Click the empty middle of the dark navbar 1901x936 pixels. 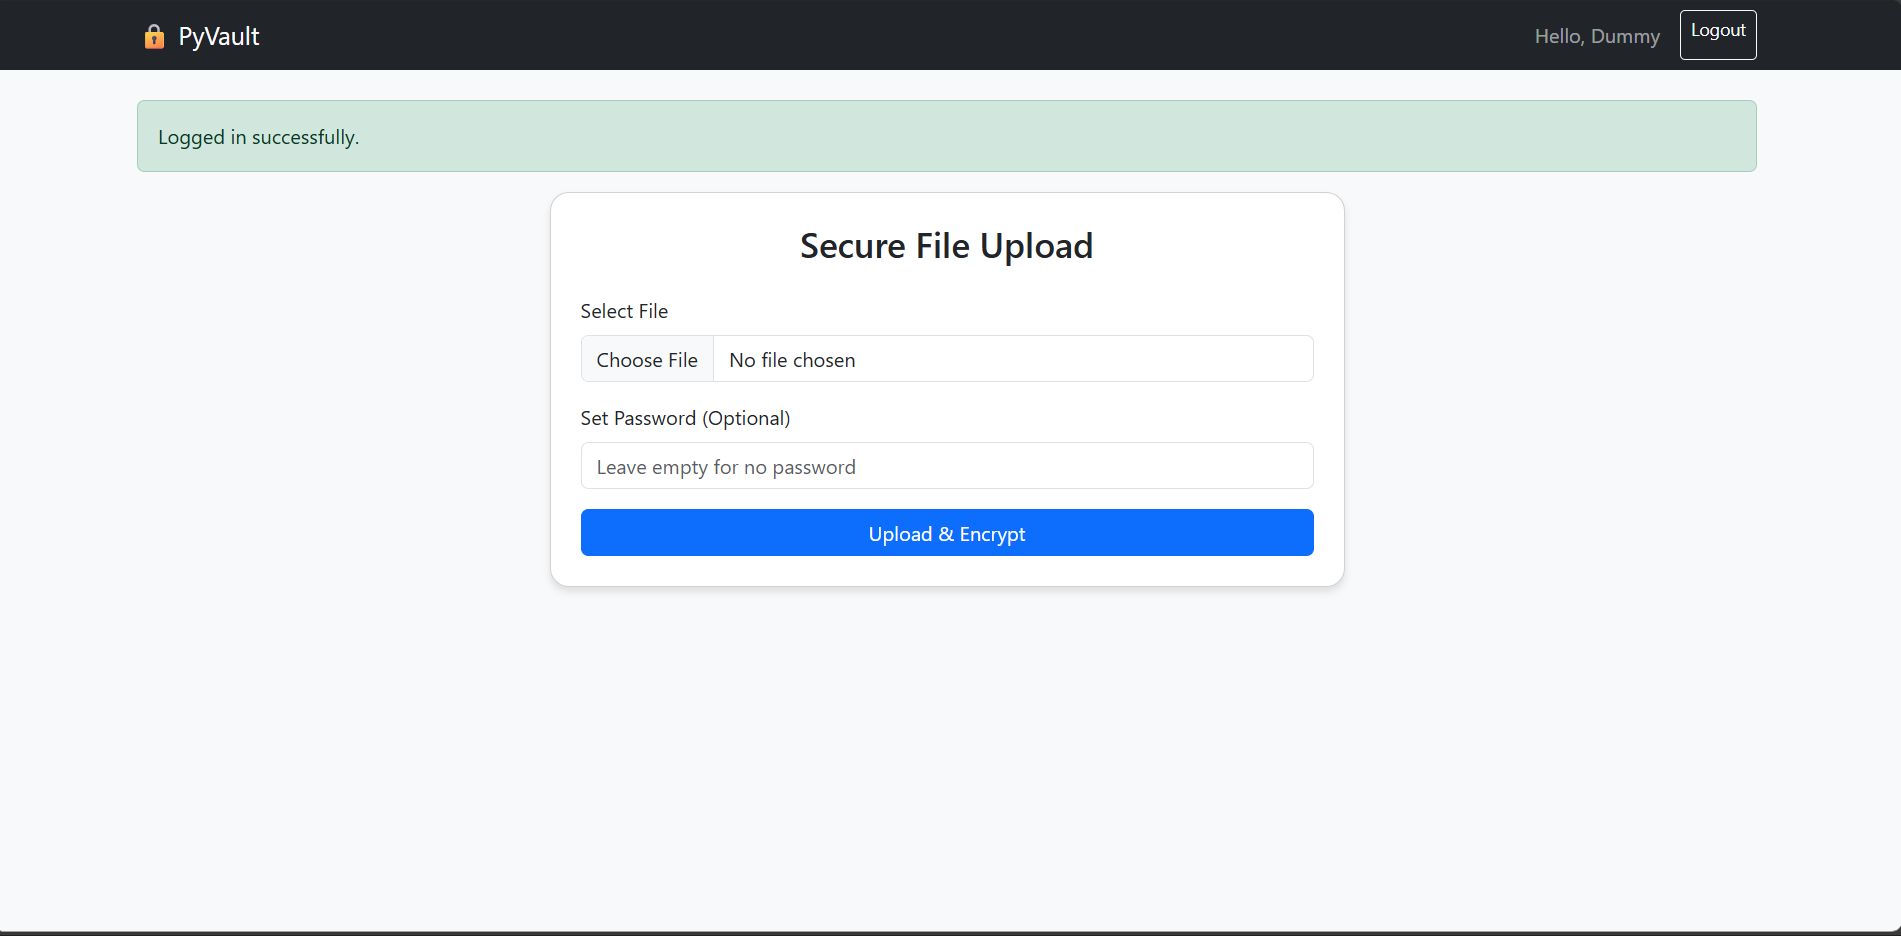(900, 36)
